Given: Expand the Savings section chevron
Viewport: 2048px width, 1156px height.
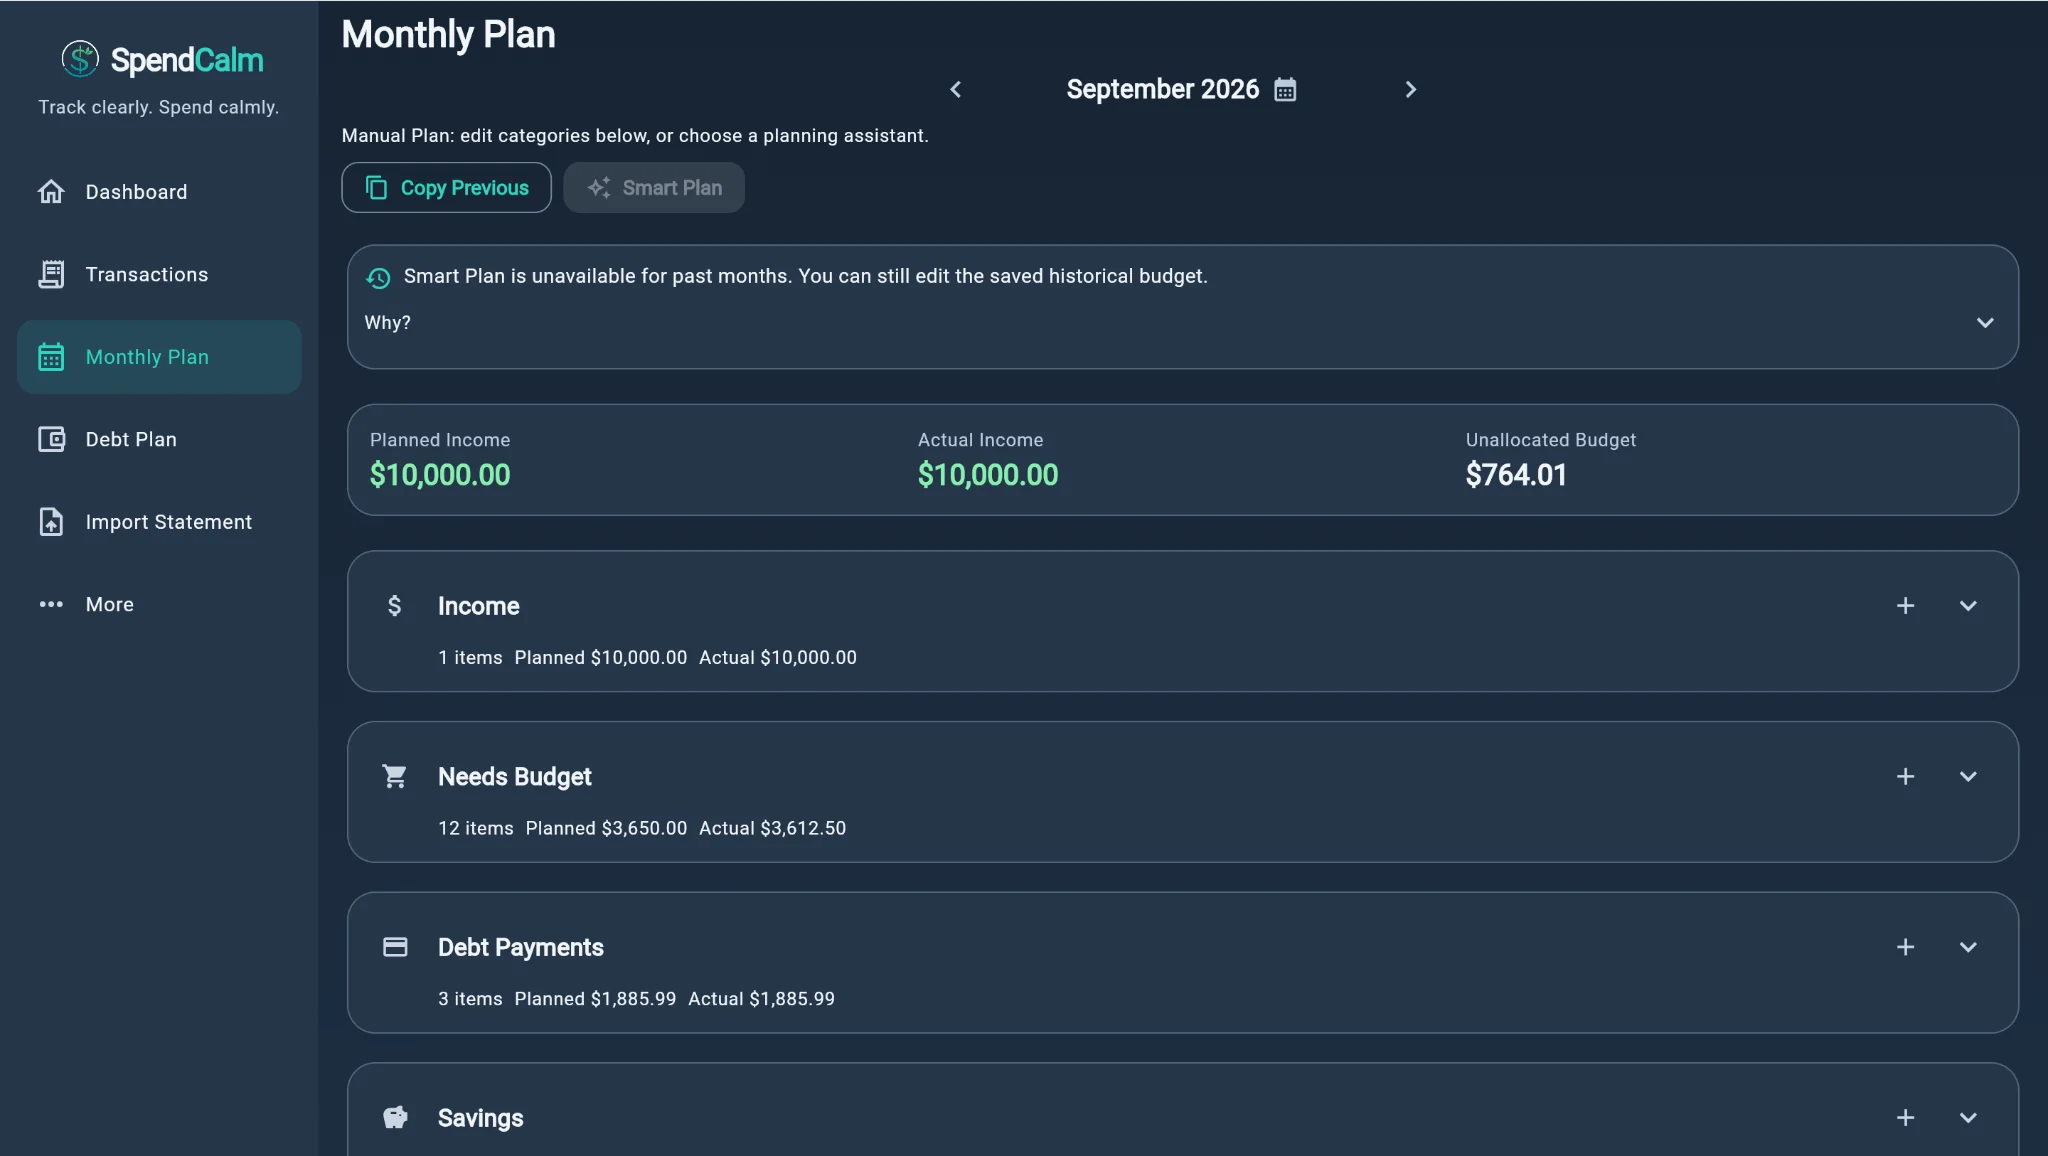Looking at the screenshot, I should point(1968,1118).
